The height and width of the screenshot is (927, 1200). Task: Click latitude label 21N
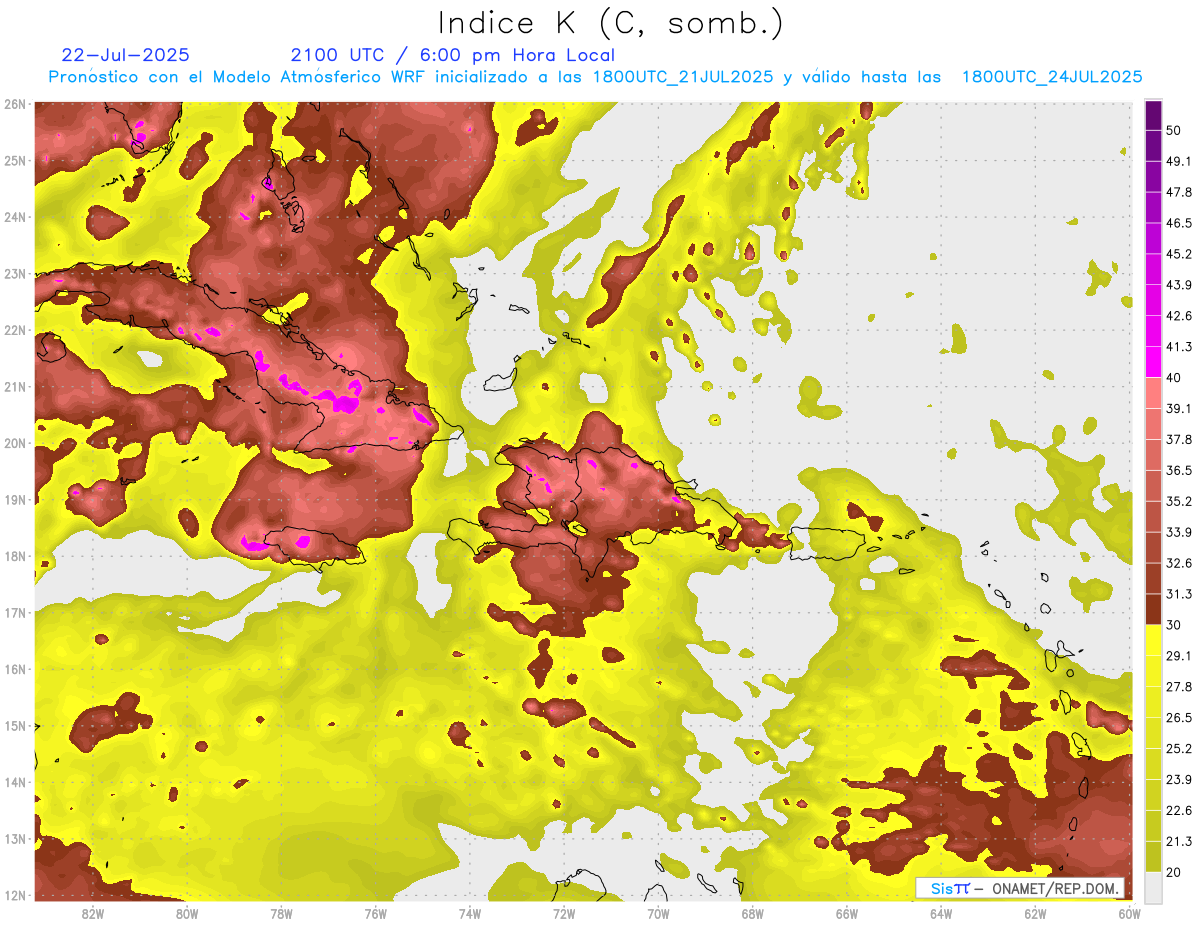(x=15, y=387)
